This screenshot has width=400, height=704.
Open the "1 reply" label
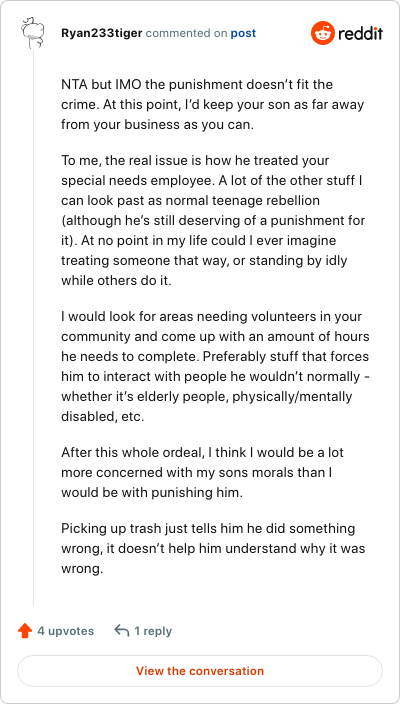tap(153, 631)
